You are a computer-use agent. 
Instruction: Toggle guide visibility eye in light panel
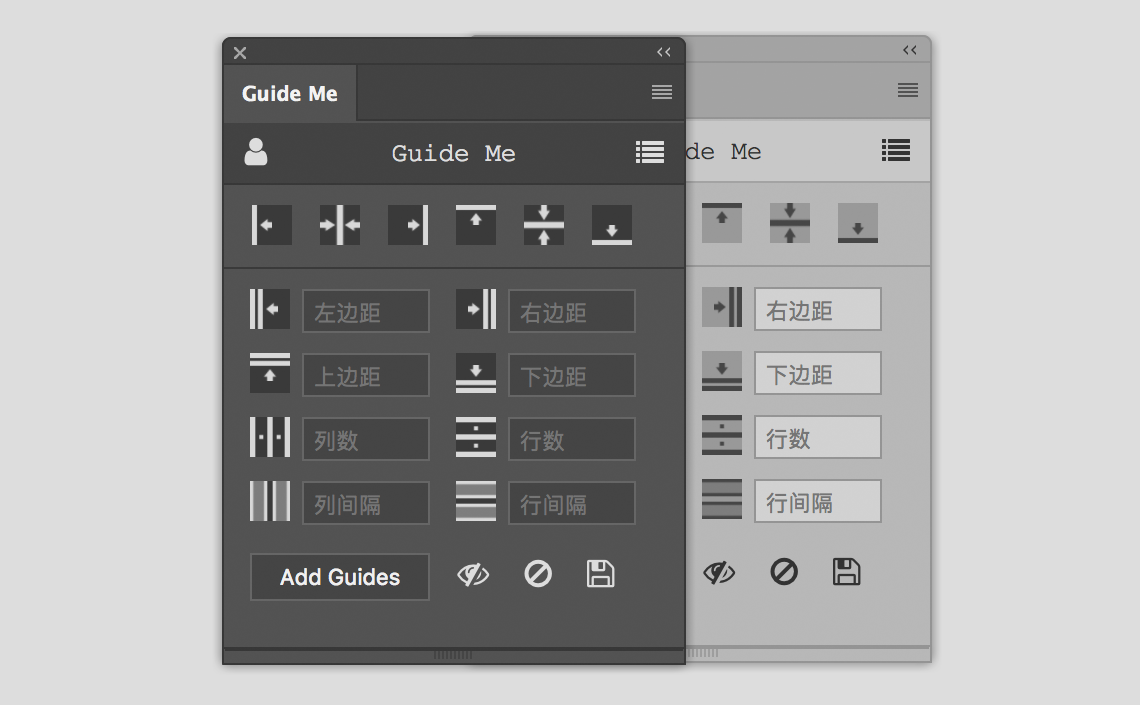click(x=719, y=573)
